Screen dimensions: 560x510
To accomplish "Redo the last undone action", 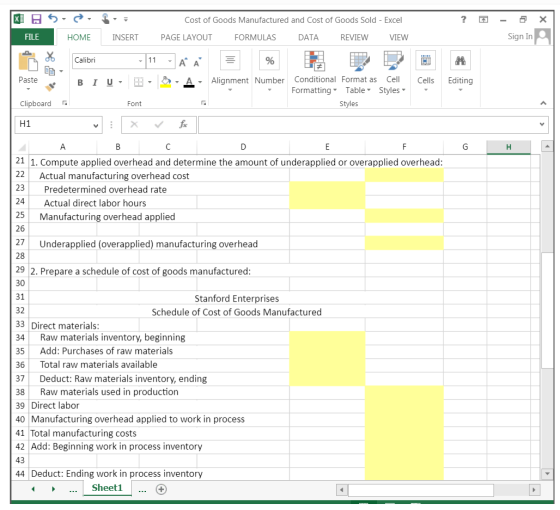I will [78, 18].
